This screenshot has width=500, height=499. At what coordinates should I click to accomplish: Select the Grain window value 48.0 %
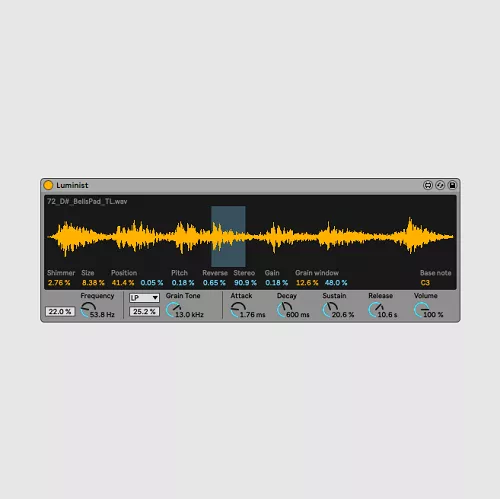point(336,283)
